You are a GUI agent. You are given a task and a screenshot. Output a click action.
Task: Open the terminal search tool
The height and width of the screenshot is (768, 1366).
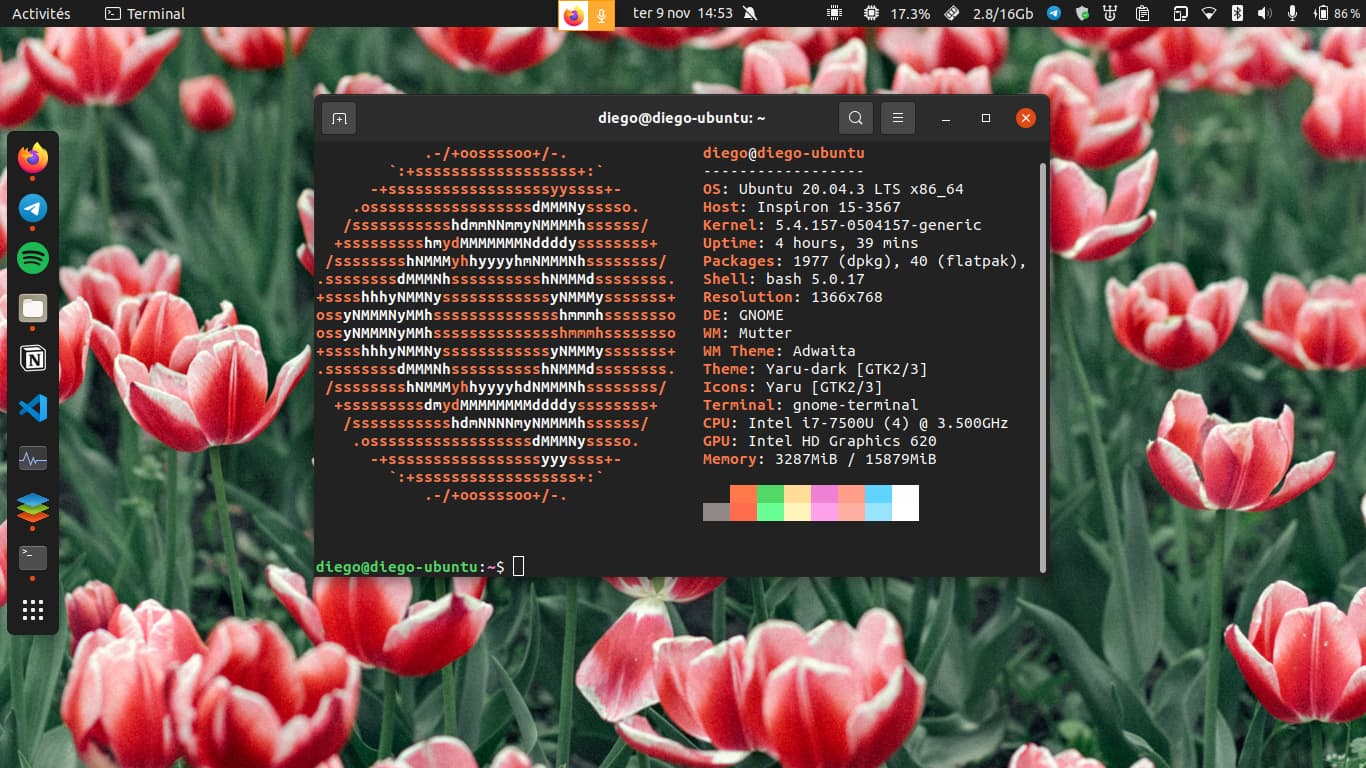pos(855,118)
